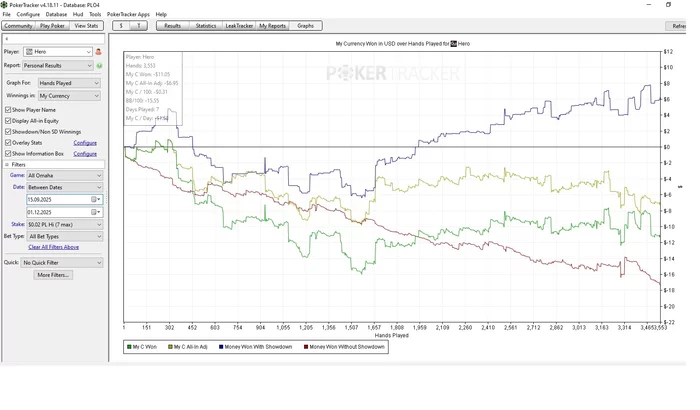The image size is (700, 410).
Task: Click the red Money Won Without Showdown swatch
Action: point(306,347)
